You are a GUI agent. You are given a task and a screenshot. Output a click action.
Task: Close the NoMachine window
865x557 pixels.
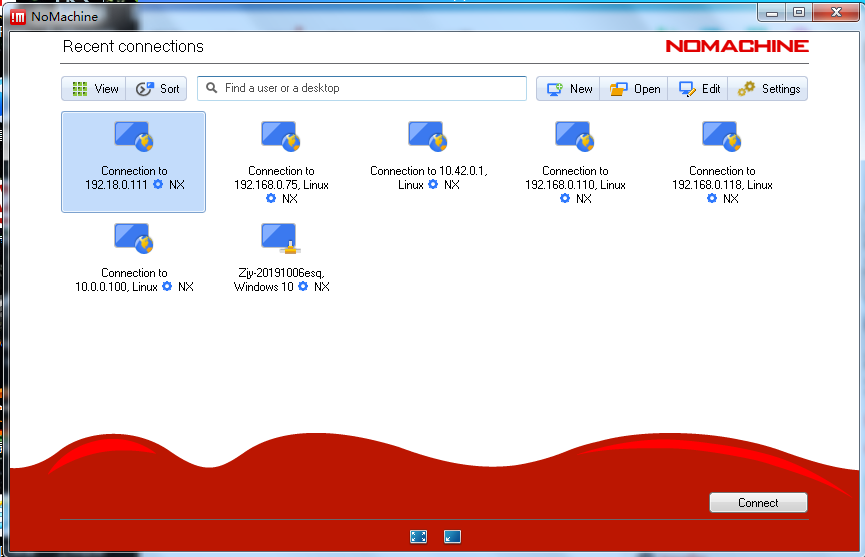836,13
